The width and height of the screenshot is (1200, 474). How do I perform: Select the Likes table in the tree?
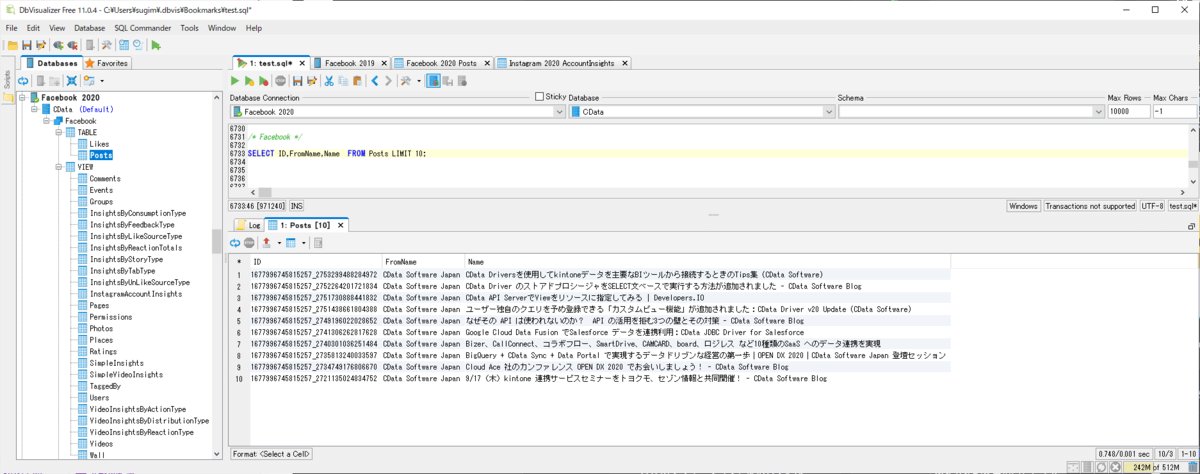coord(99,144)
